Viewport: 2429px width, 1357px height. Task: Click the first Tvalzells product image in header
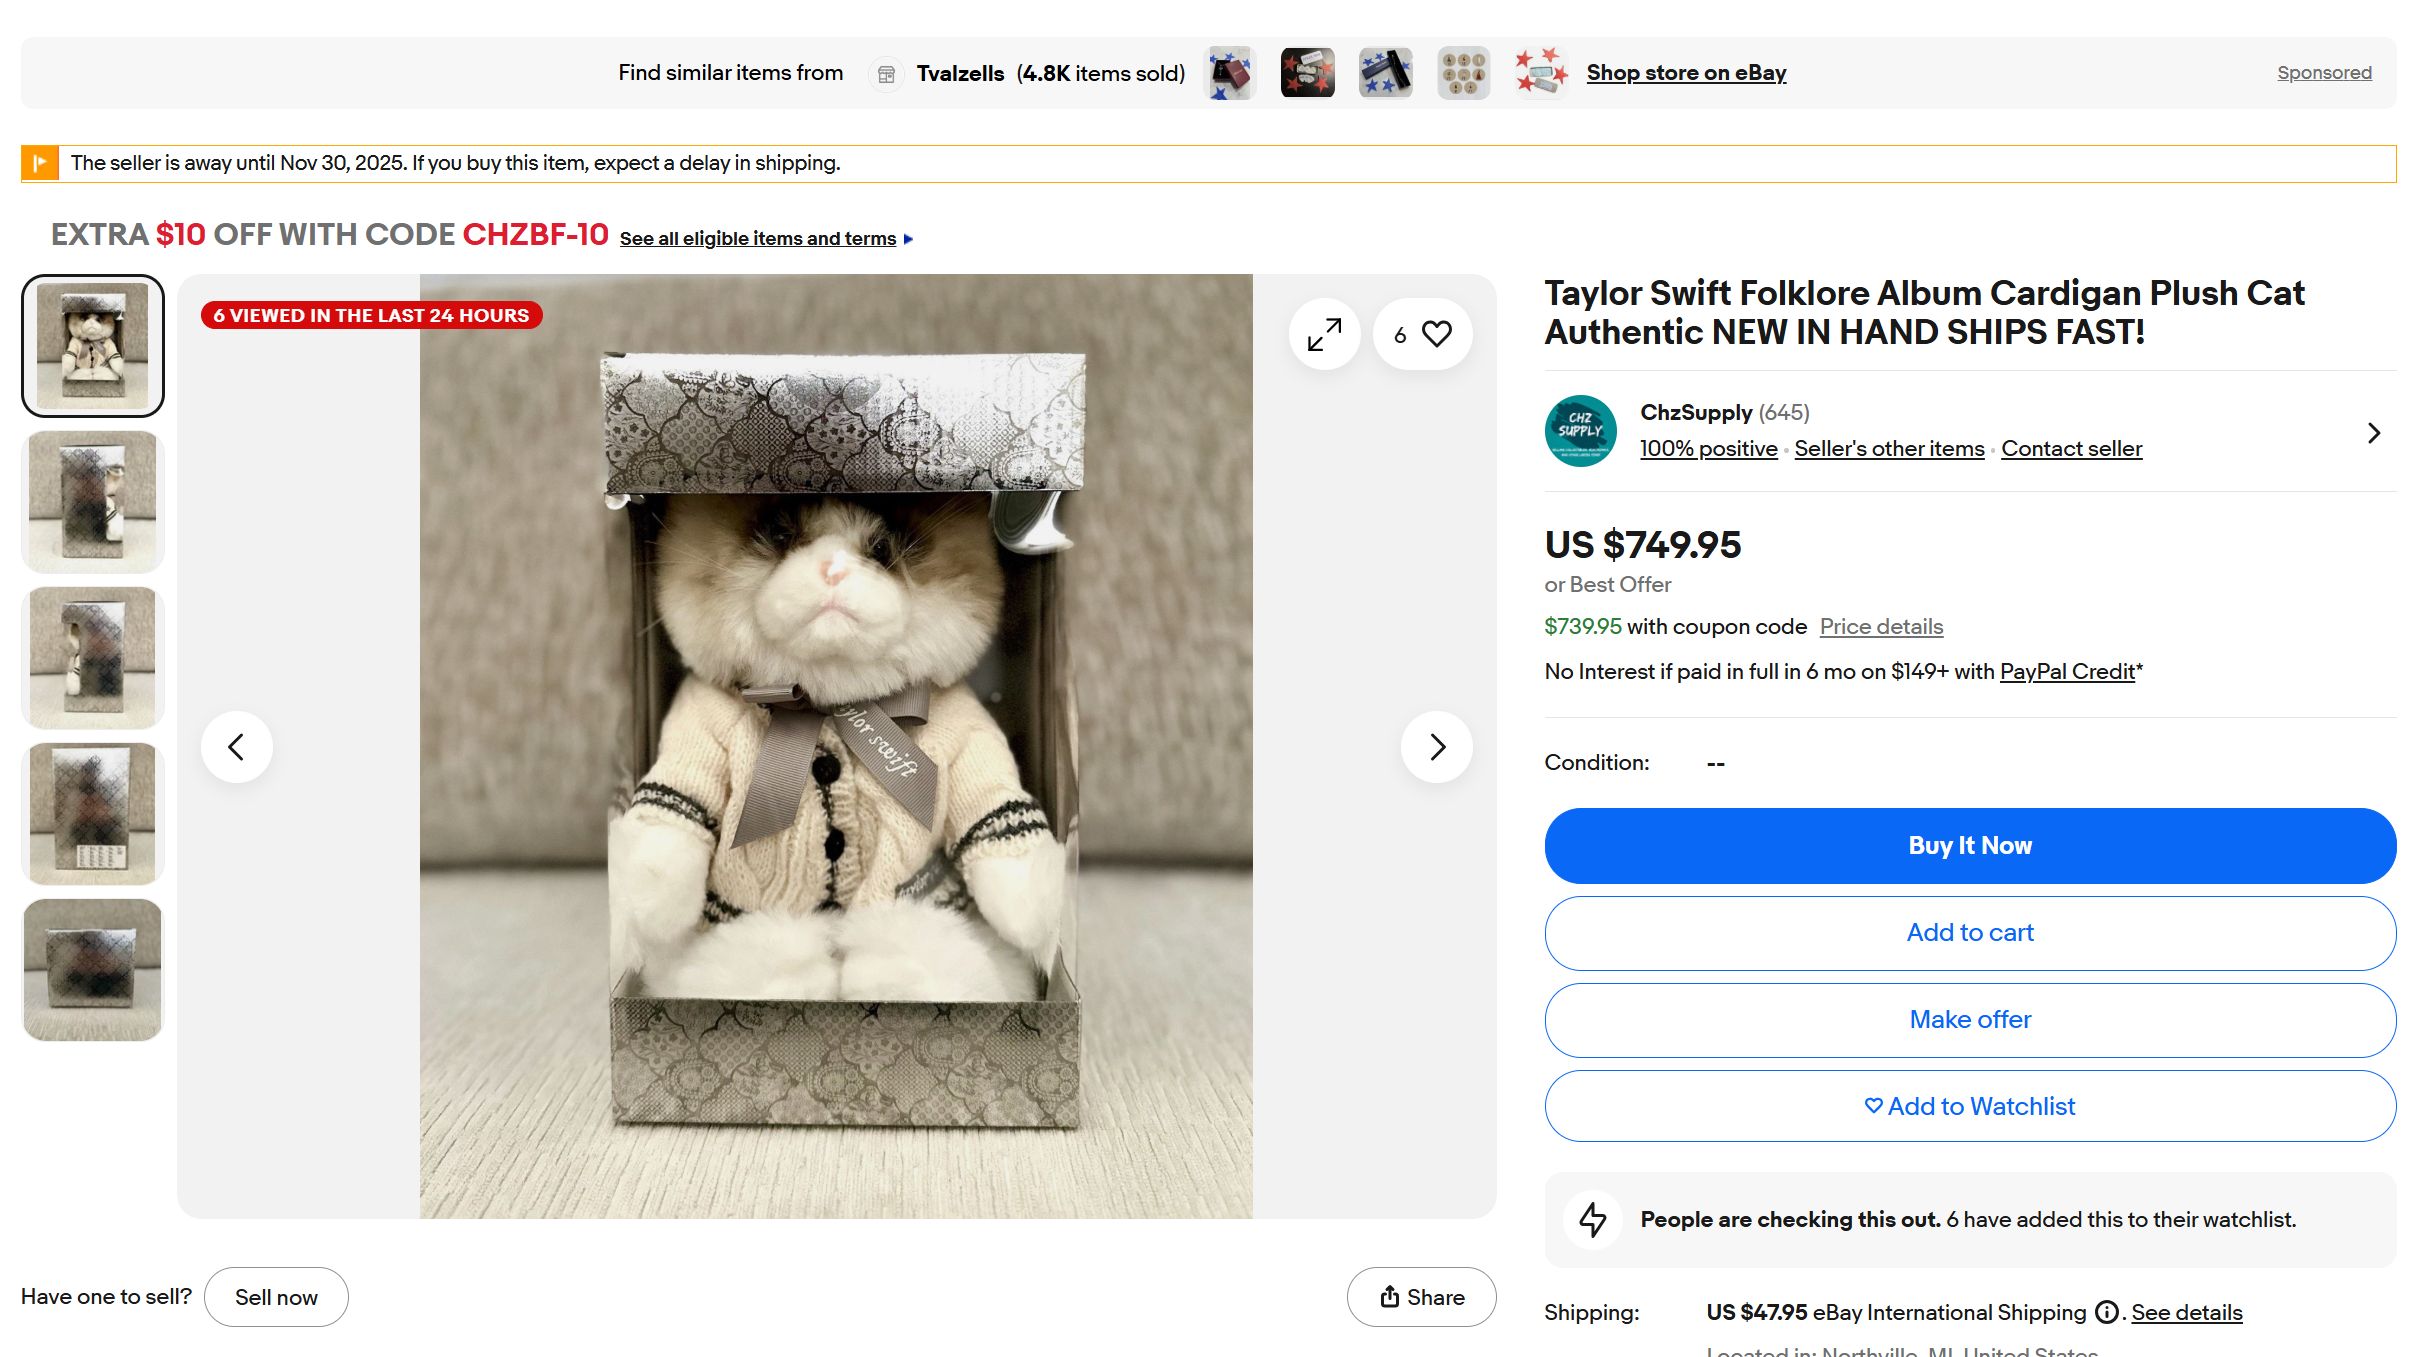point(1229,72)
